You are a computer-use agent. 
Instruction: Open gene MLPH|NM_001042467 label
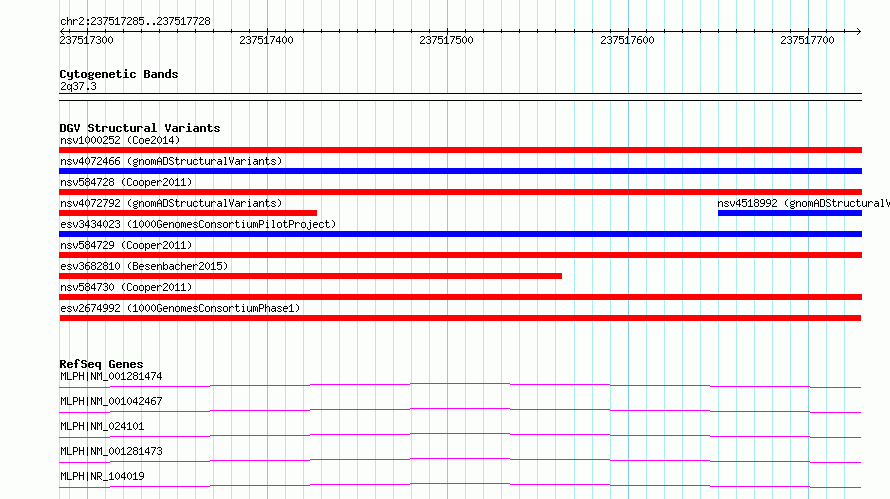coord(111,401)
